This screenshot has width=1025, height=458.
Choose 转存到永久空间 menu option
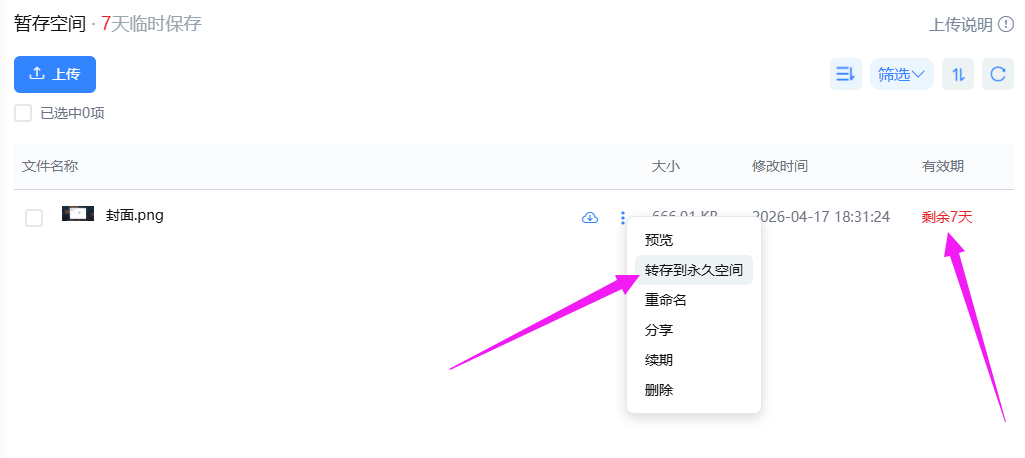tap(693, 270)
